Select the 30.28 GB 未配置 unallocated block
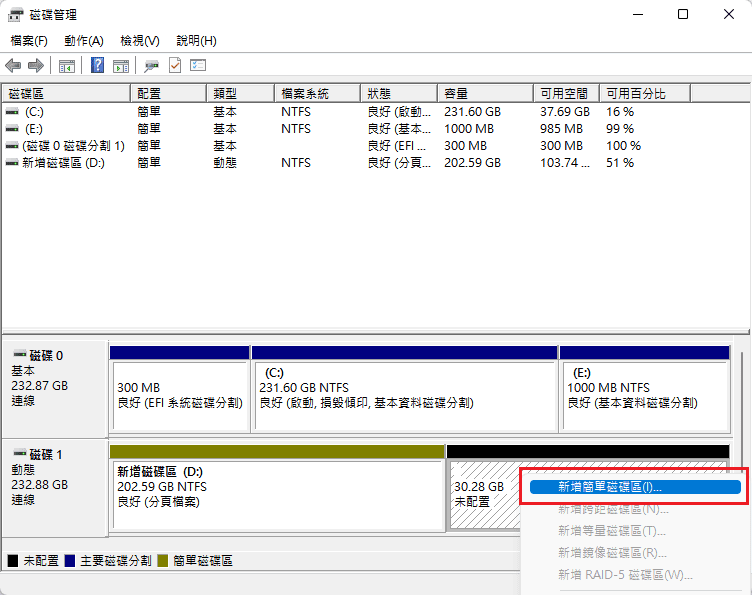 [x=483, y=494]
